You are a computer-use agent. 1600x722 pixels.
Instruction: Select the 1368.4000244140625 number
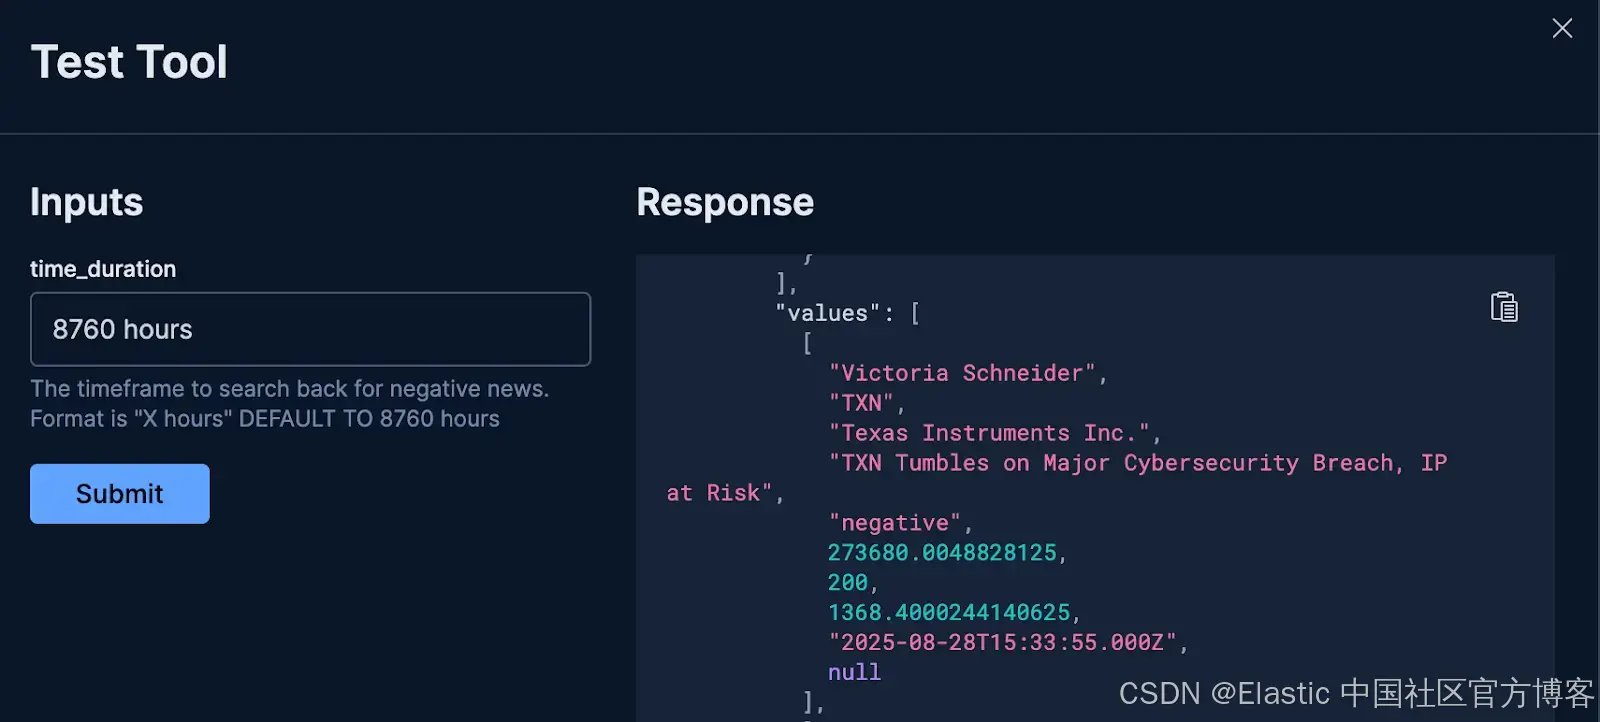coord(949,612)
